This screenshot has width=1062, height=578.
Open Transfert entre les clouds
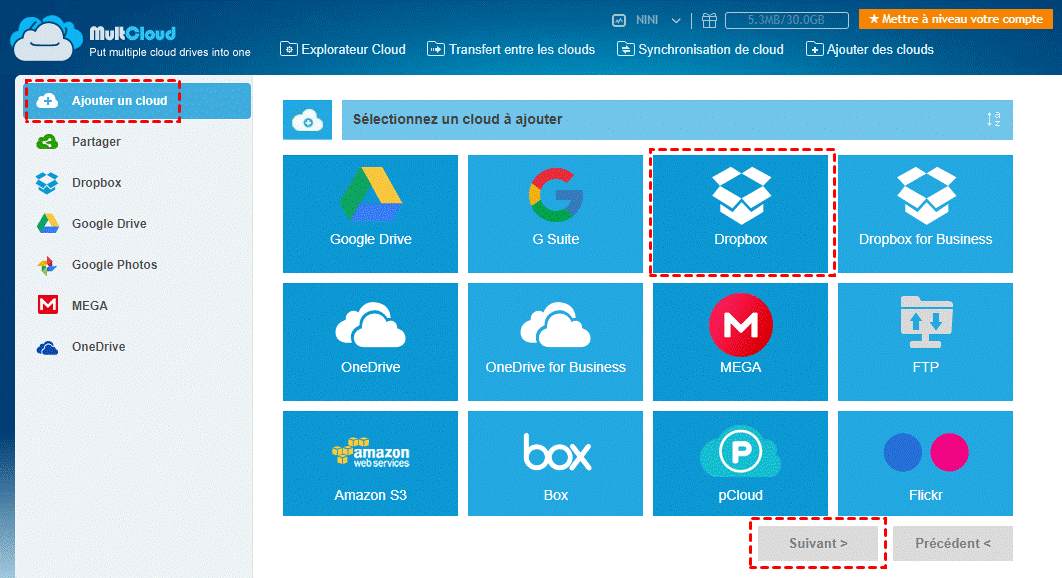[x=511, y=49]
